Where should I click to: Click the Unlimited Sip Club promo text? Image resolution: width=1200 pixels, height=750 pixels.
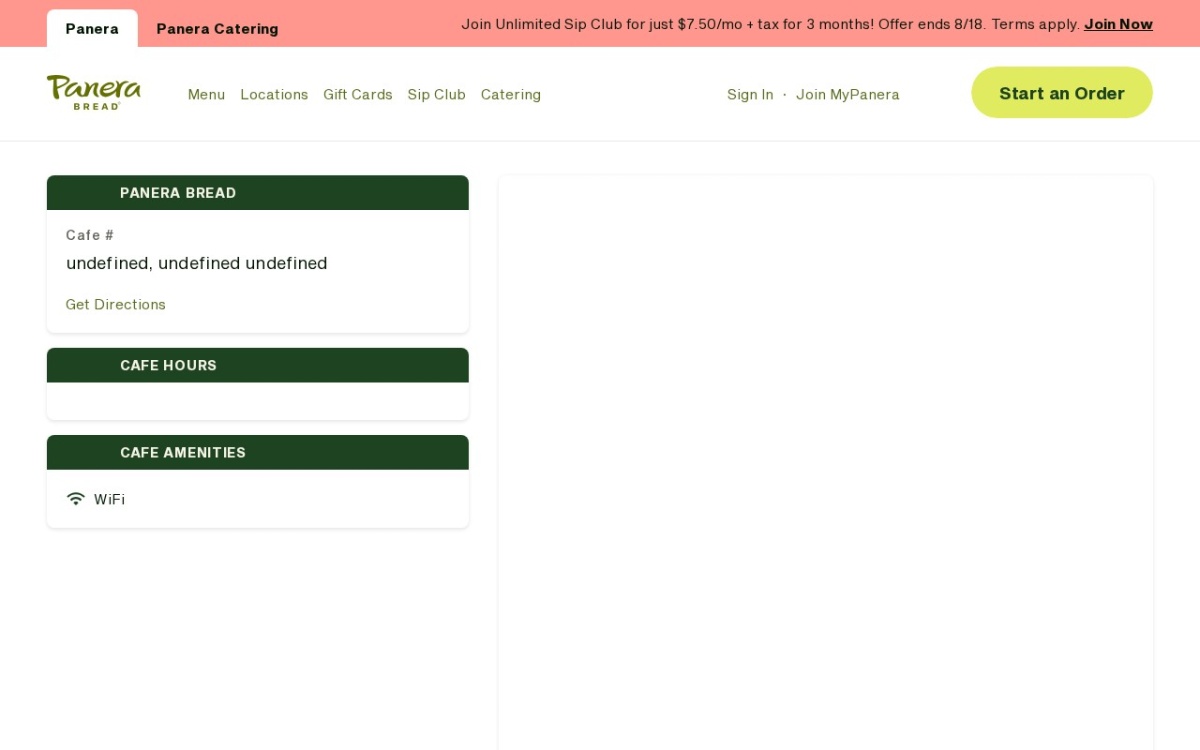point(770,24)
